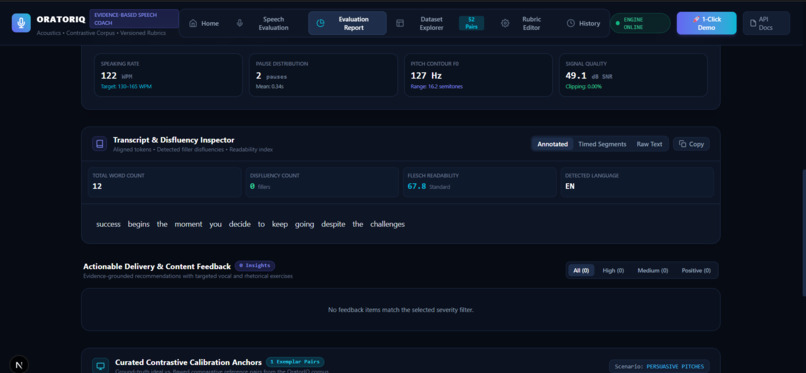Select the Evaluation Report tab
The height and width of the screenshot is (373, 806).
(347, 23)
